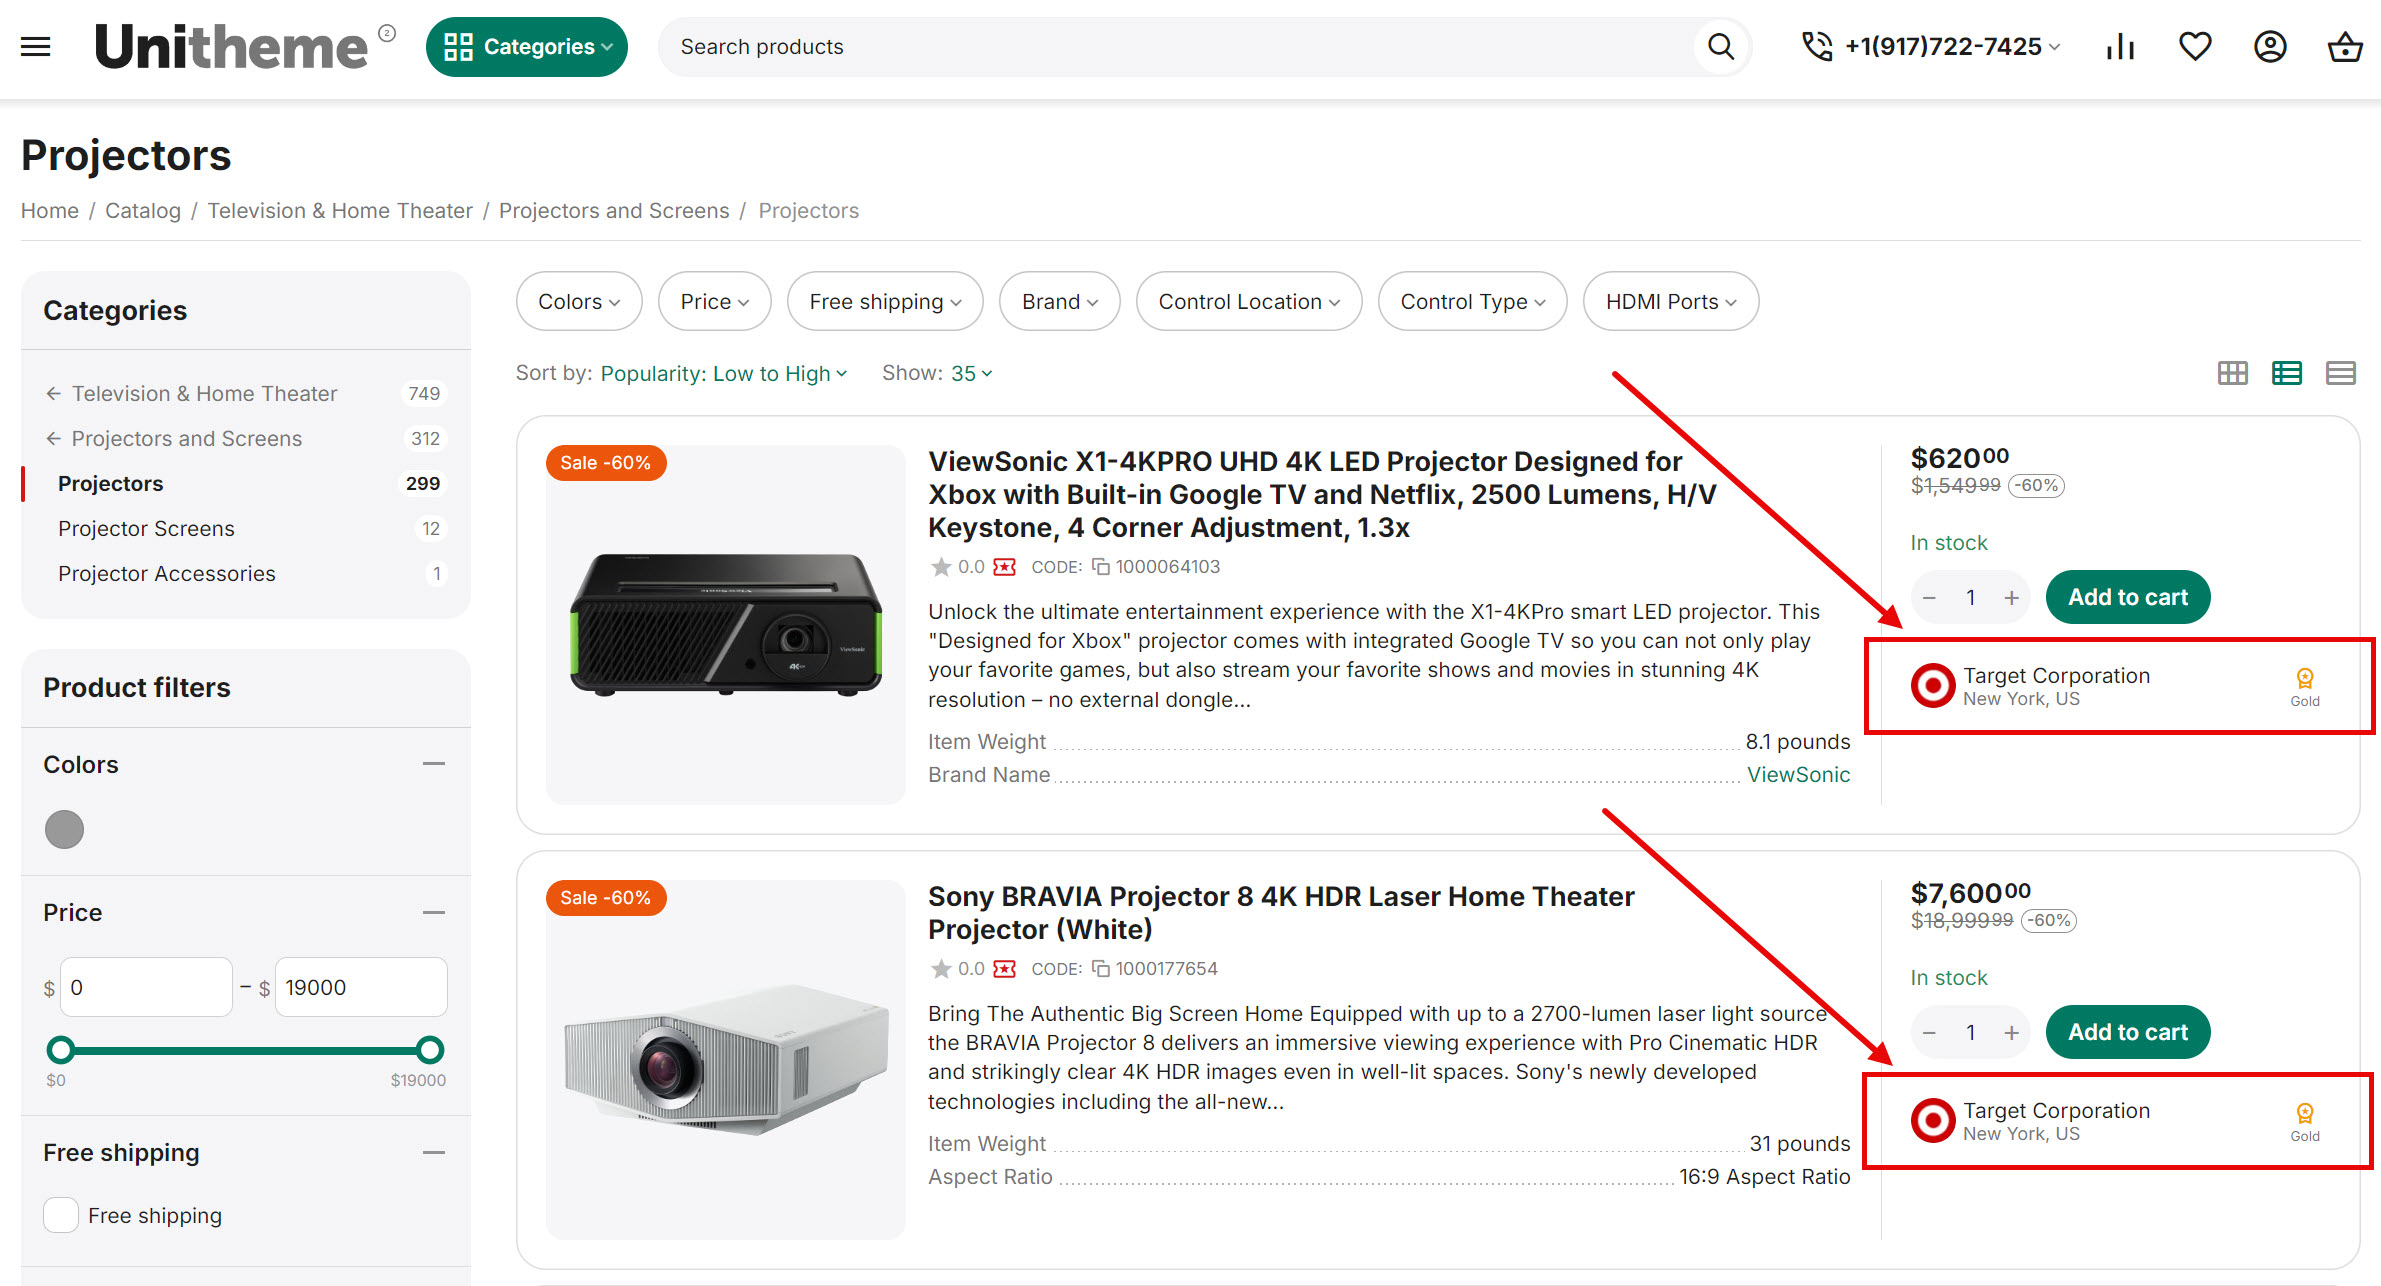
Task: Click the product comparison bar-chart icon
Action: [x=2120, y=46]
